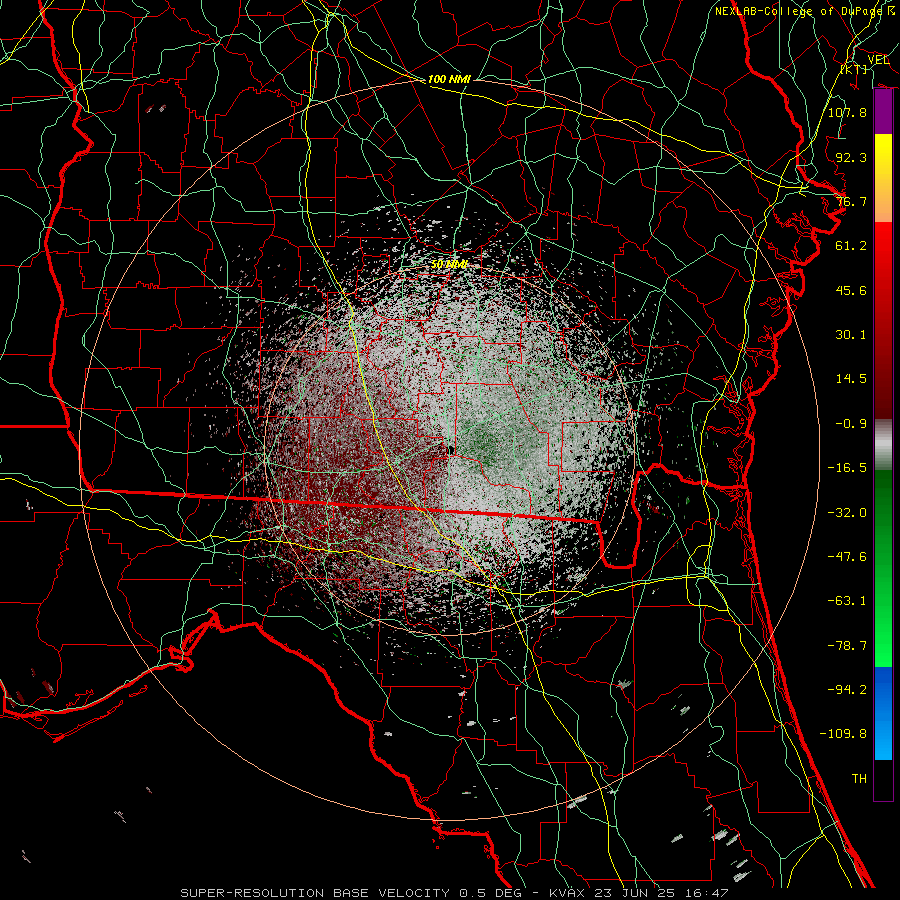Screen dimensions: 900x900
Task: Select the 61.2 velocity scale value
Action: point(851,246)
